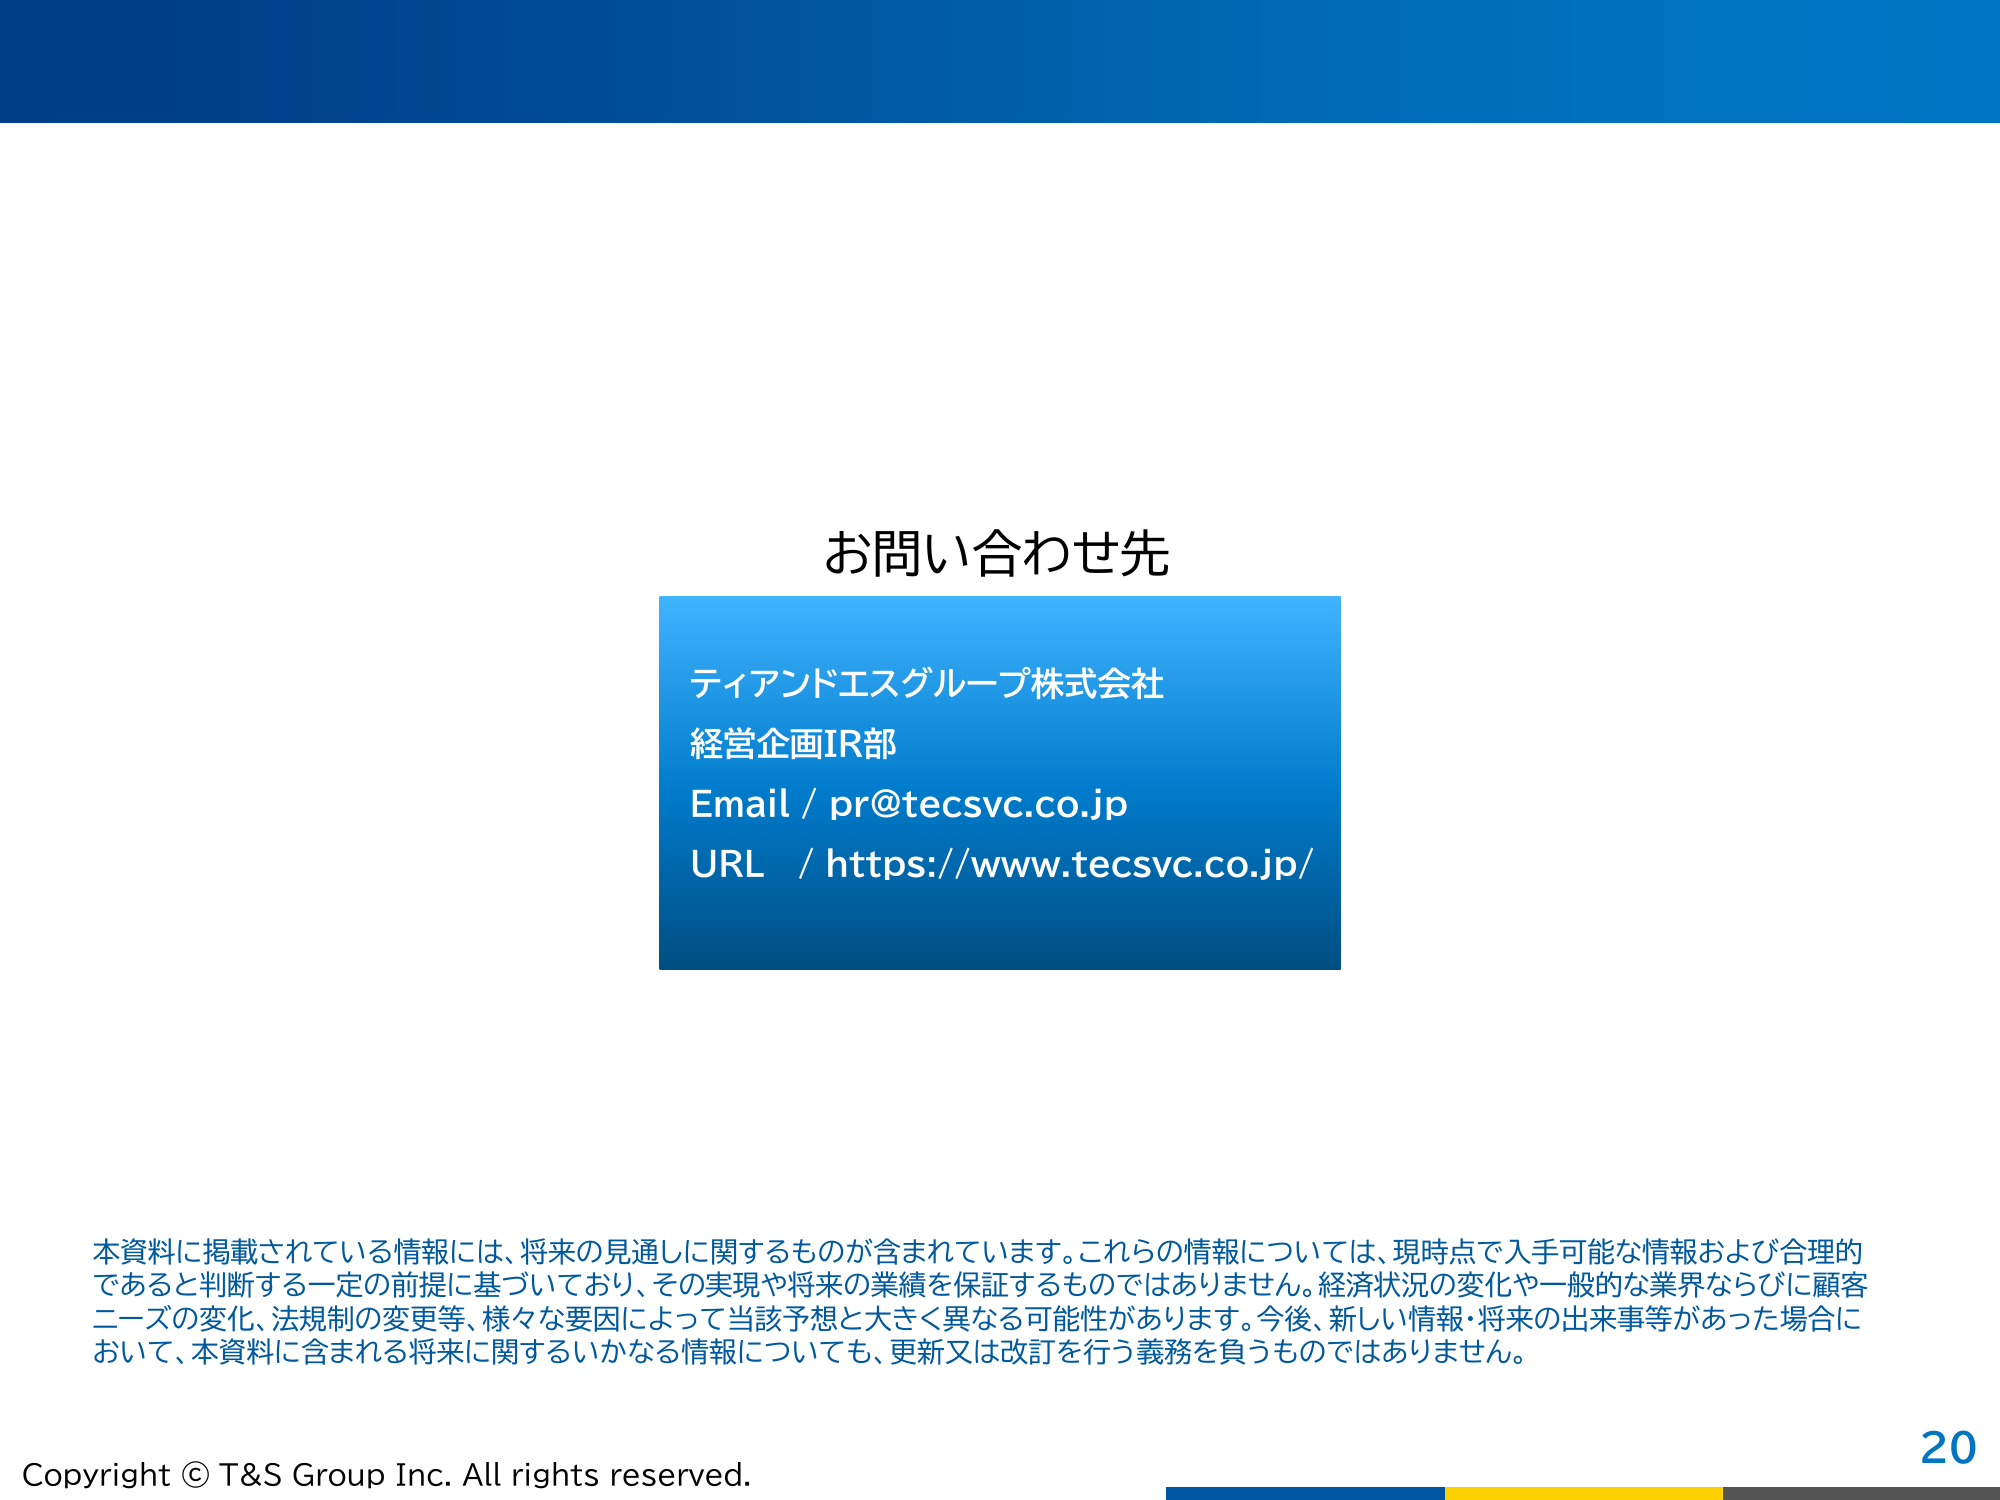Click T&S Group Inc. in the footer
This screenshot has width=2000, height=1500.
coord(336,1475)
